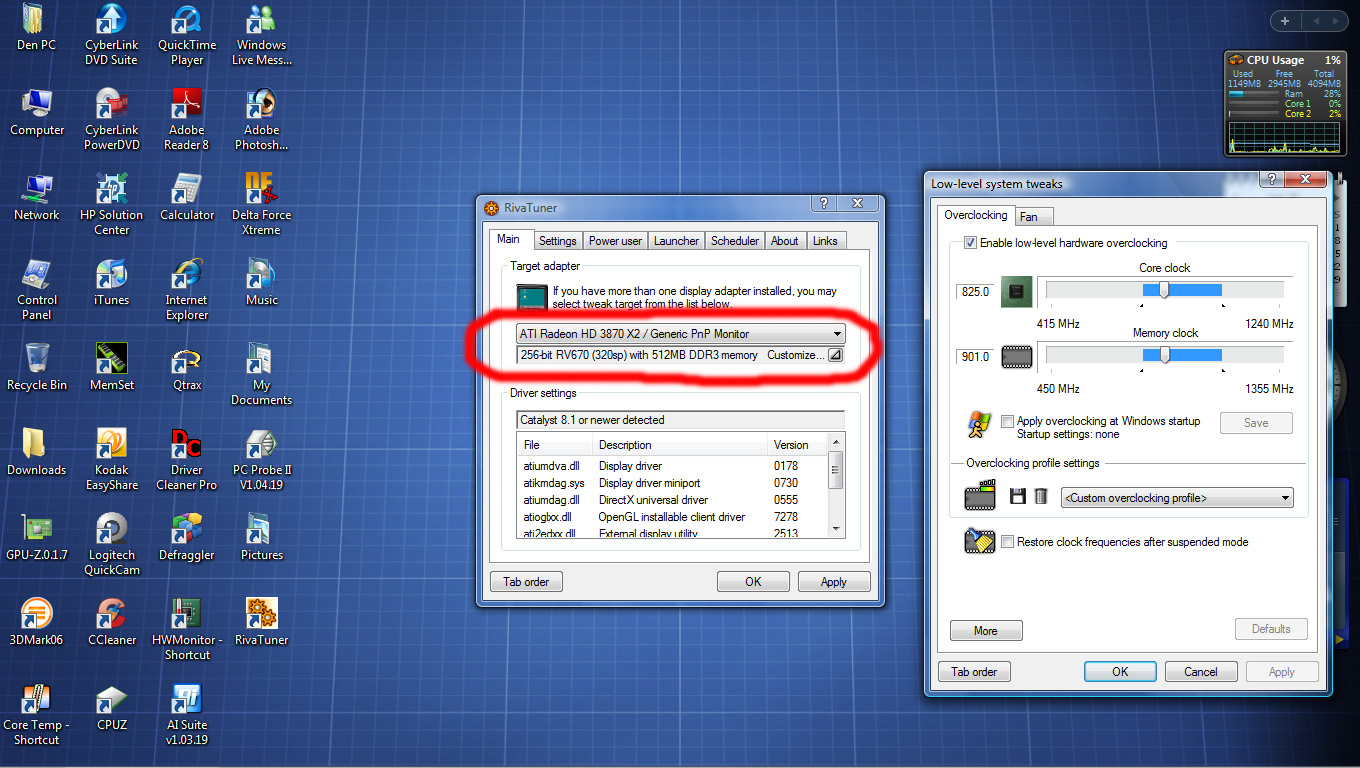Viewport: 1360px width, 768px height.
Task: Click driver file list scrollbar
Action: (836, 486)
